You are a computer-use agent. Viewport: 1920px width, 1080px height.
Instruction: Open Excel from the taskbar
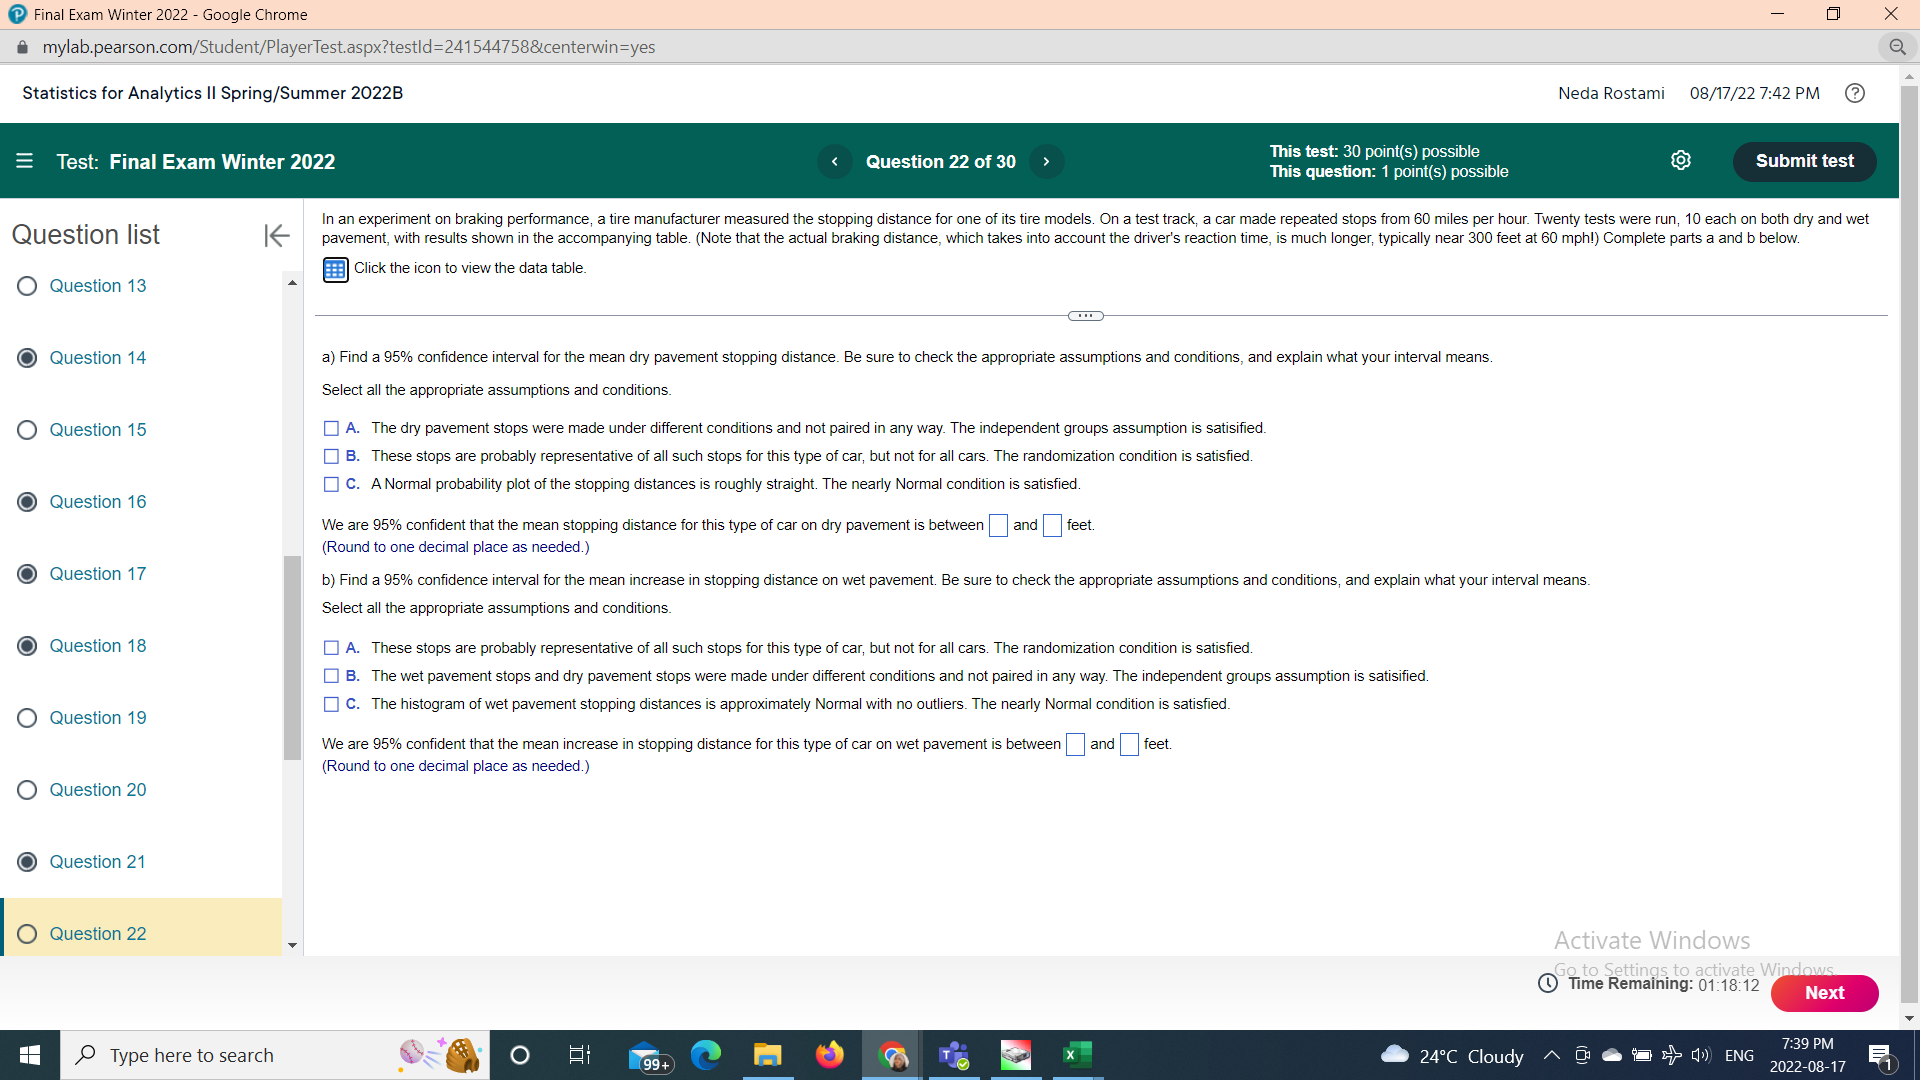point(1077,1054)
